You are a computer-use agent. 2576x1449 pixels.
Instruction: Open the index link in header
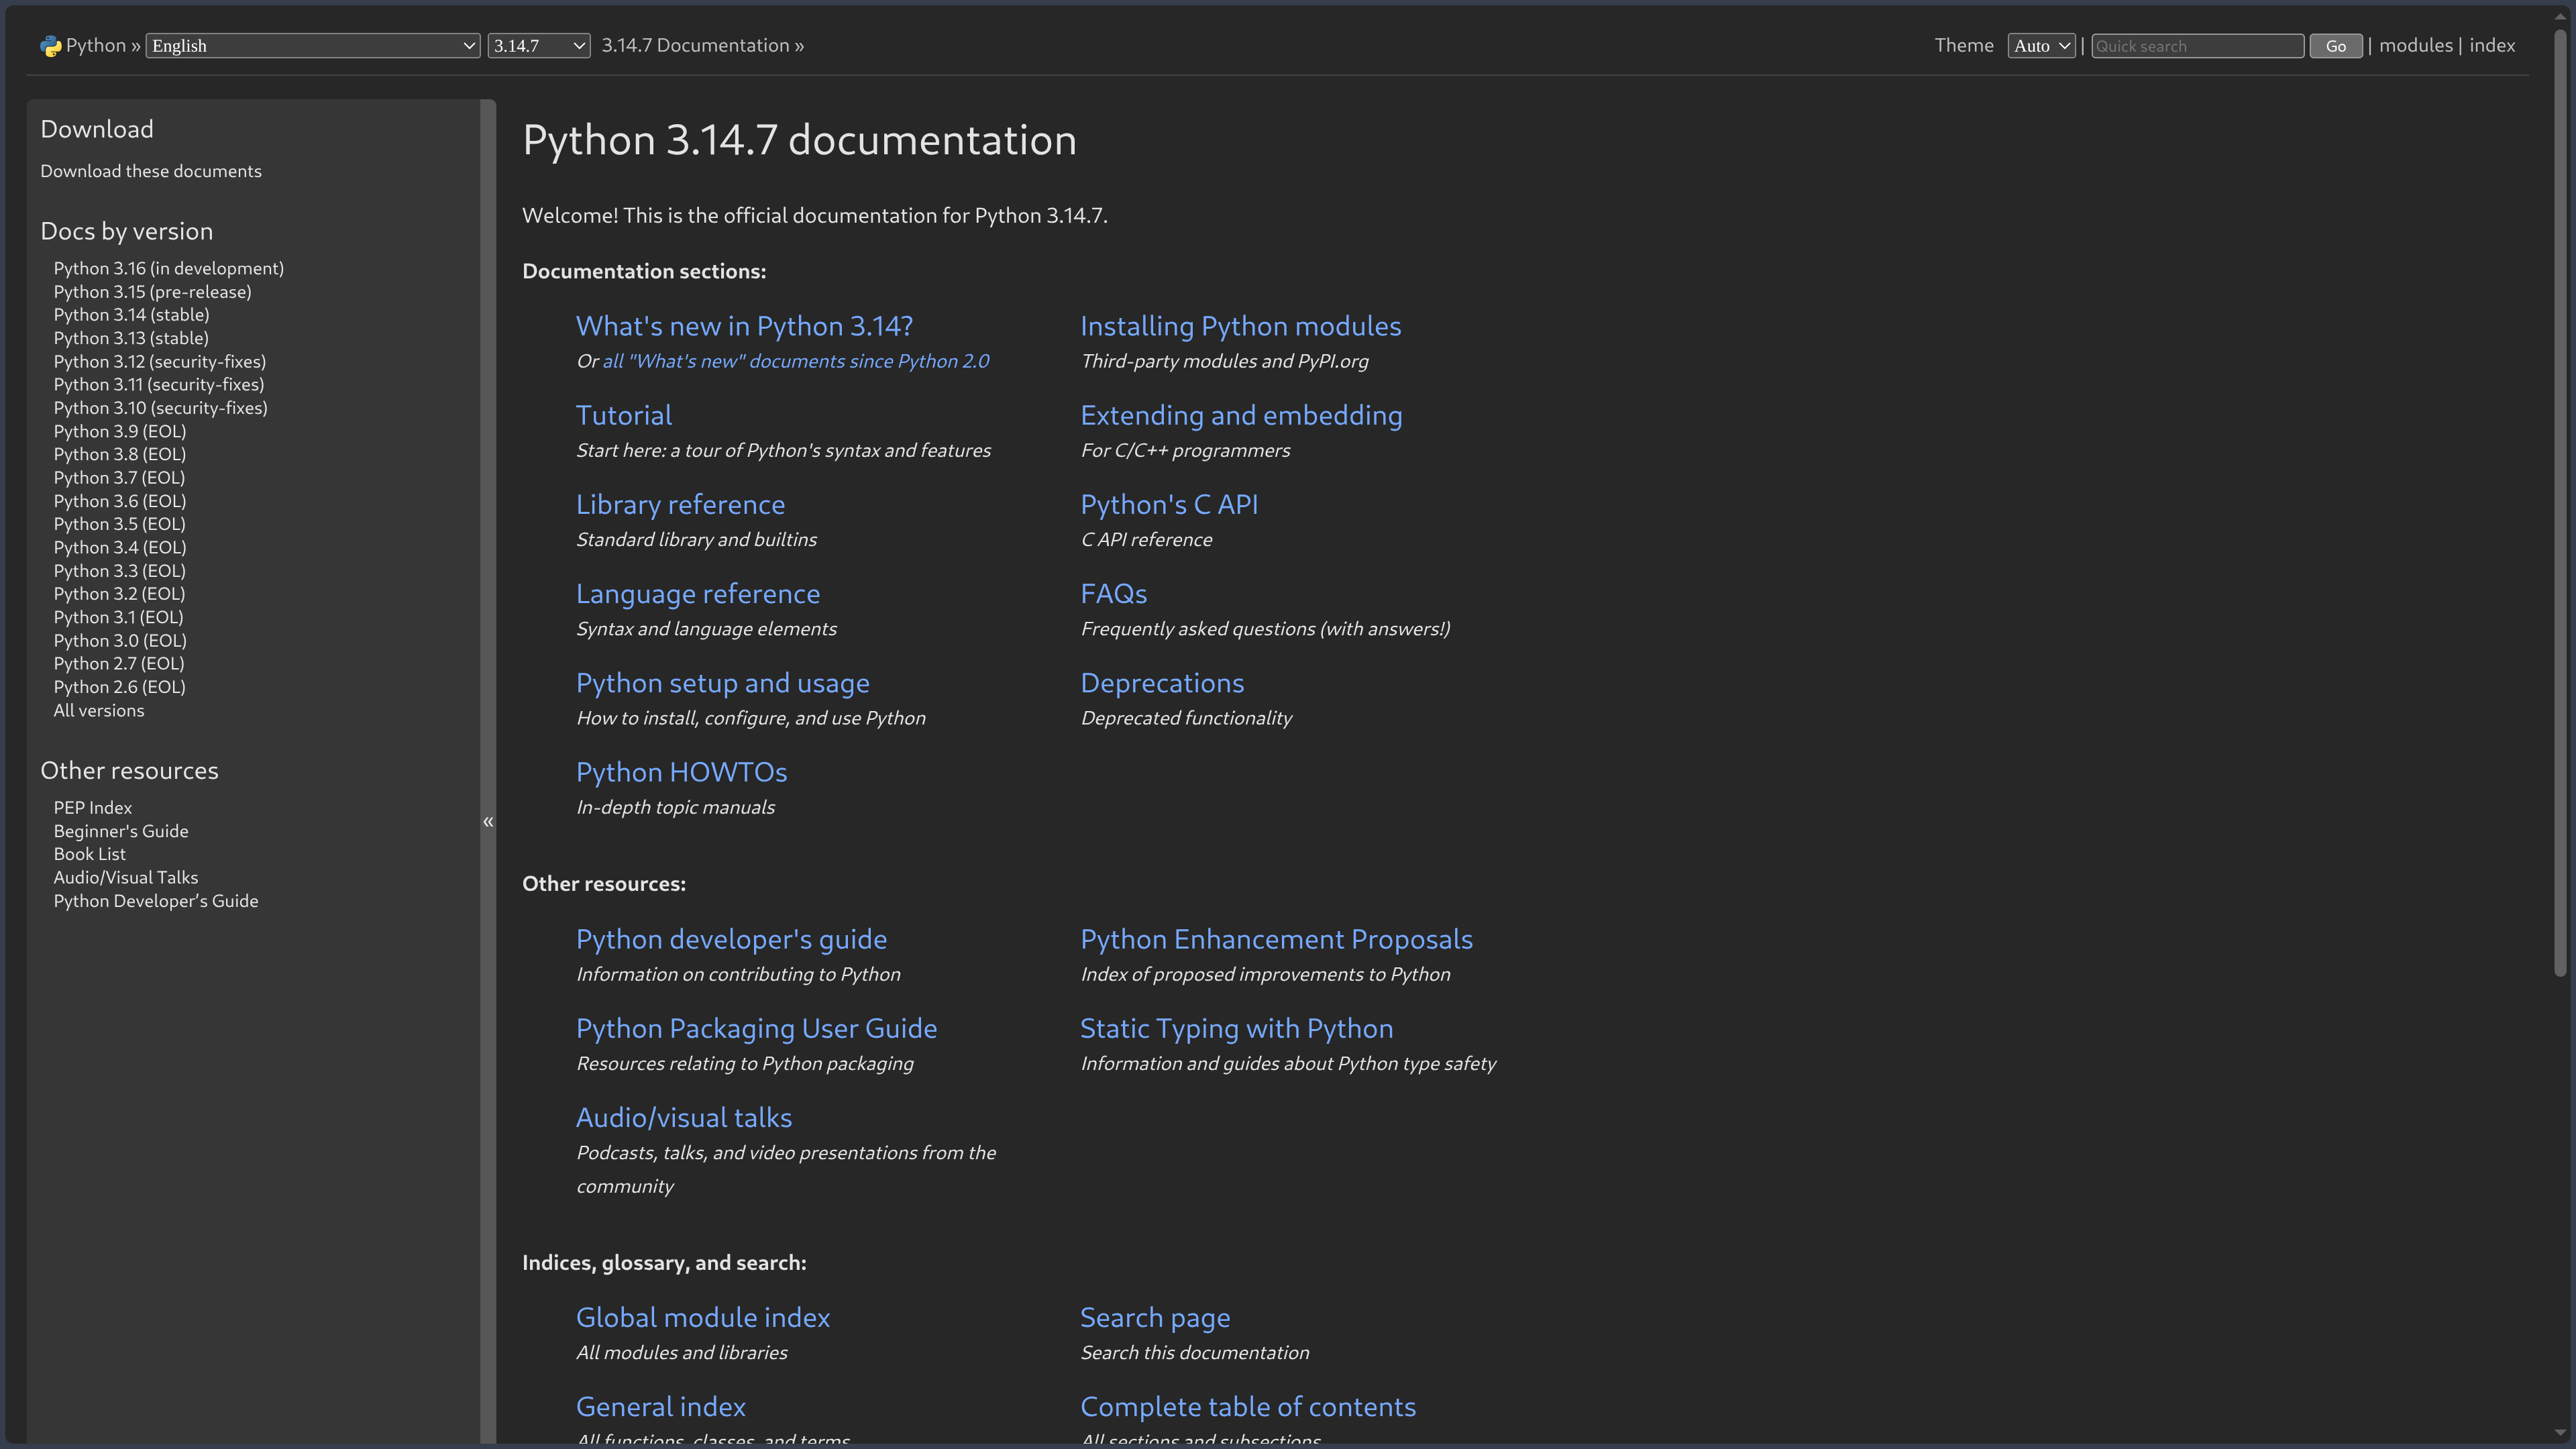[2492, 45]
